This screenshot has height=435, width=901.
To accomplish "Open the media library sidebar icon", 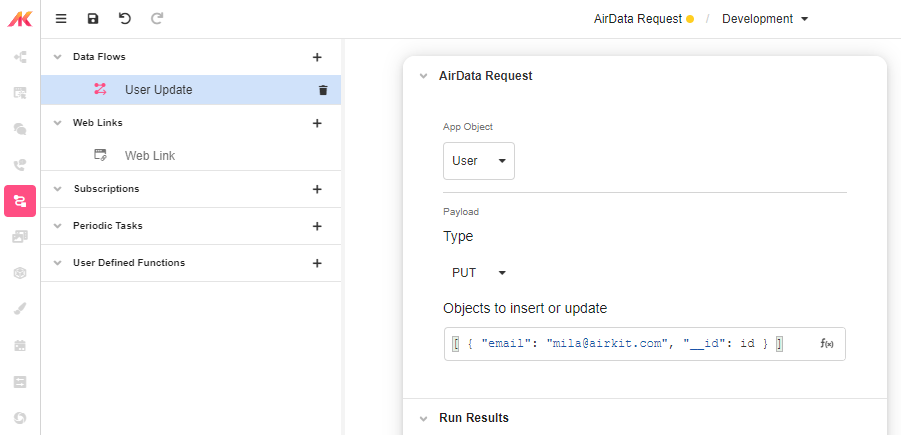I will tap(20, 236).
